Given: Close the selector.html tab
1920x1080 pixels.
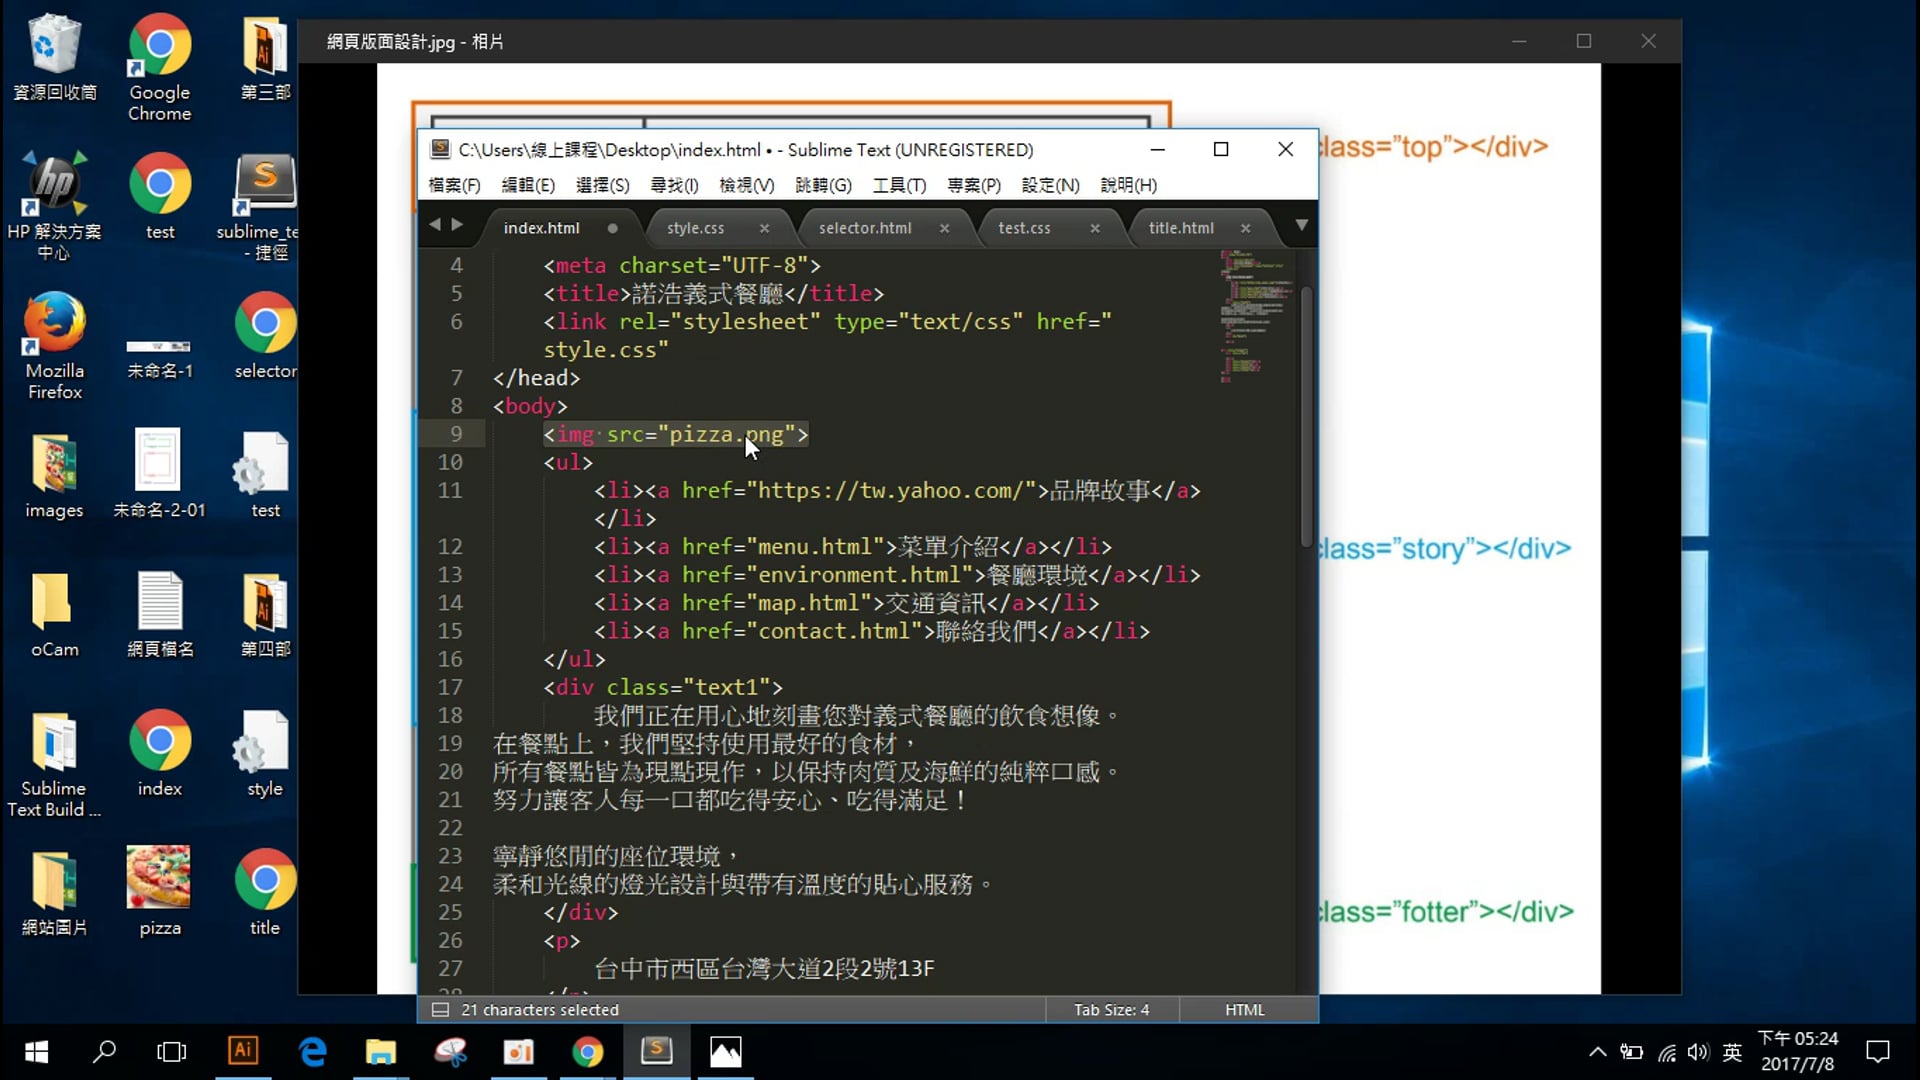Looking at the screenshot, I should [x=944, y=228].
